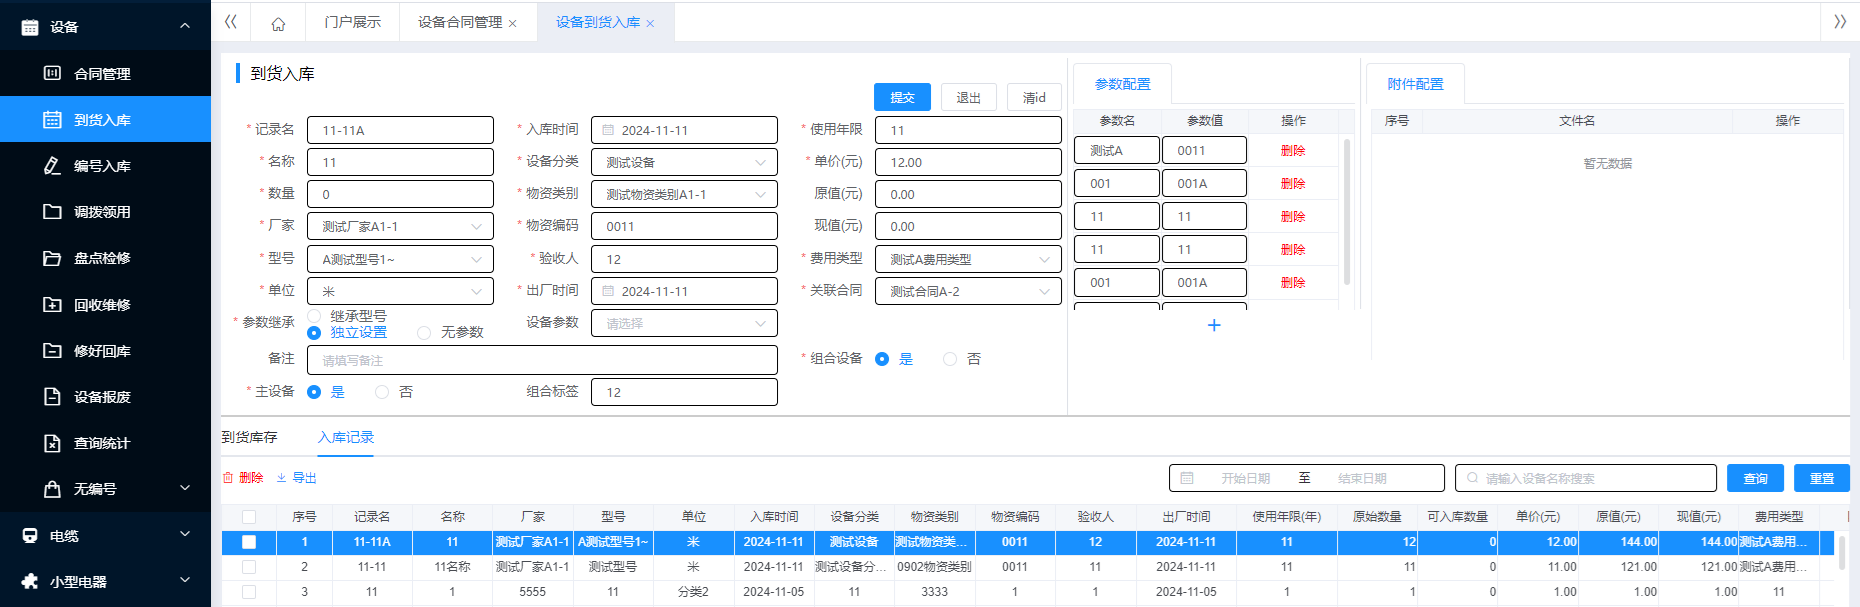Tick the checkbox for record row 2

click(x=249, y=567)
